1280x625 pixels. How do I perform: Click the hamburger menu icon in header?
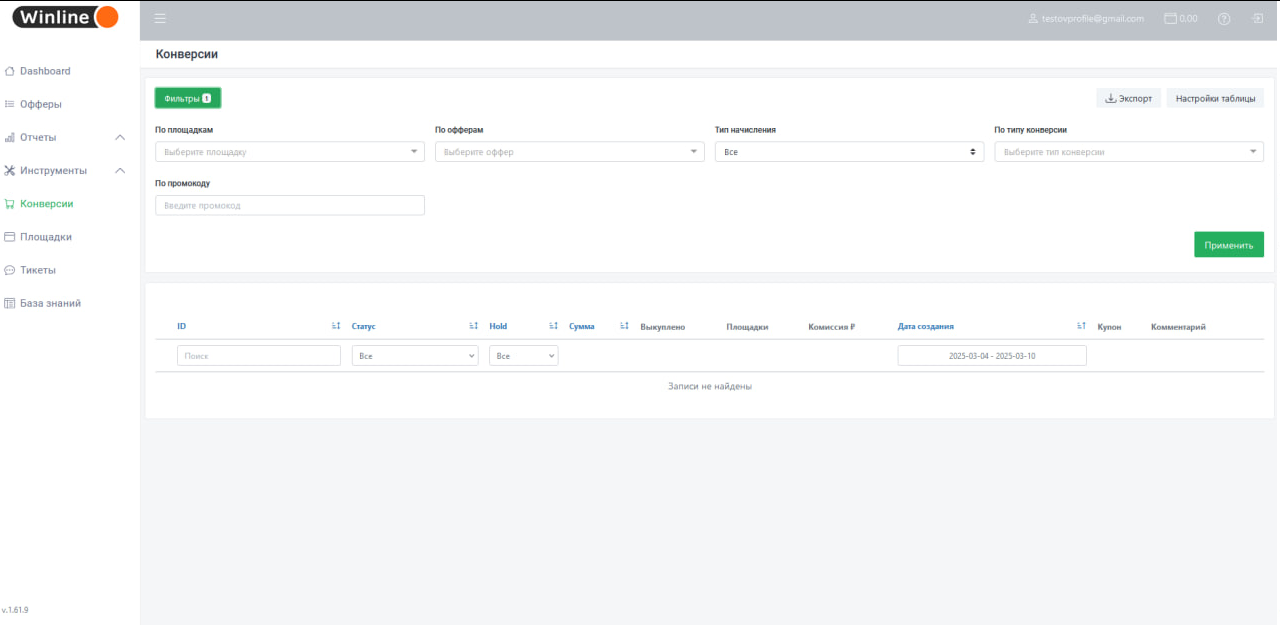[x=160, y=19]
